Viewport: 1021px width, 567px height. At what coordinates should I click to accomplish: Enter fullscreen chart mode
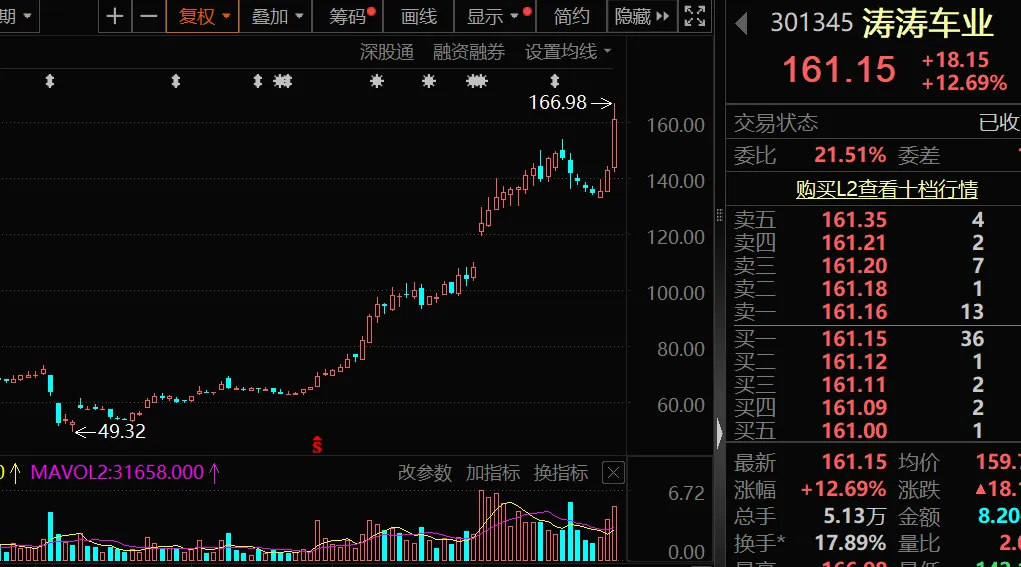pos(693,16)
